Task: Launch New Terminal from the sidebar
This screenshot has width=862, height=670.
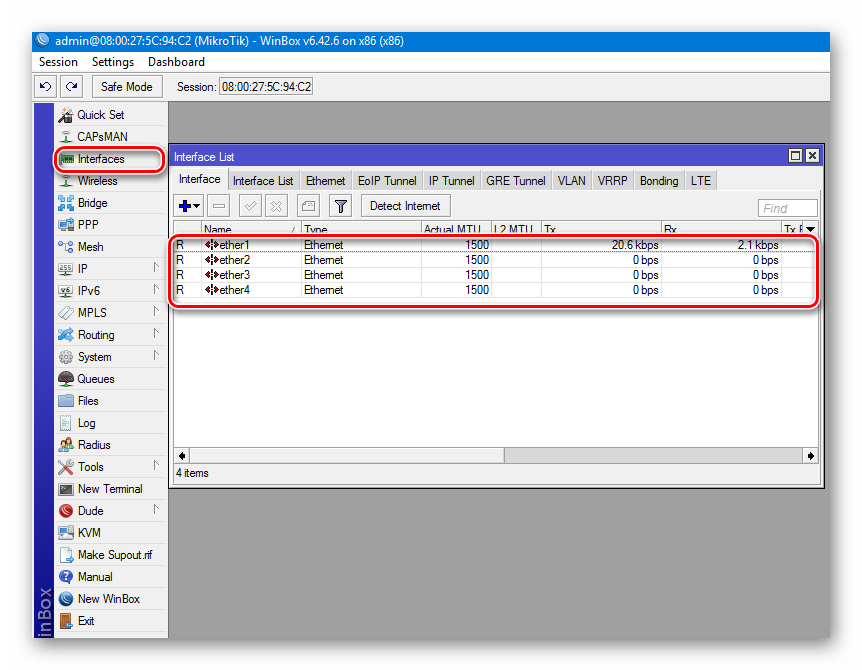Action: (x=111, y=489)
